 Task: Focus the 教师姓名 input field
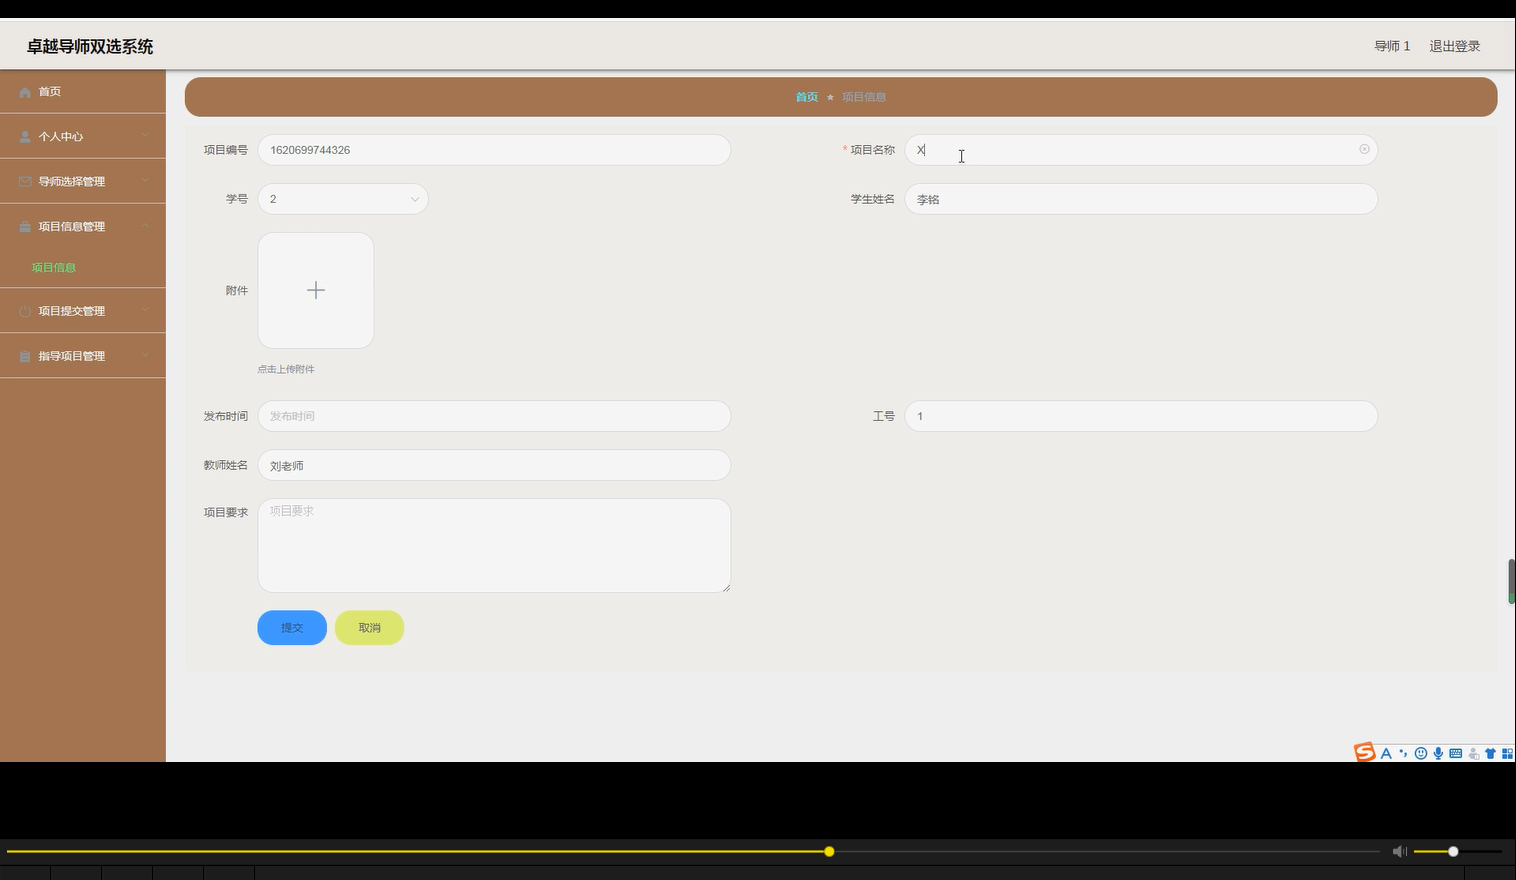tap(494, 465)
